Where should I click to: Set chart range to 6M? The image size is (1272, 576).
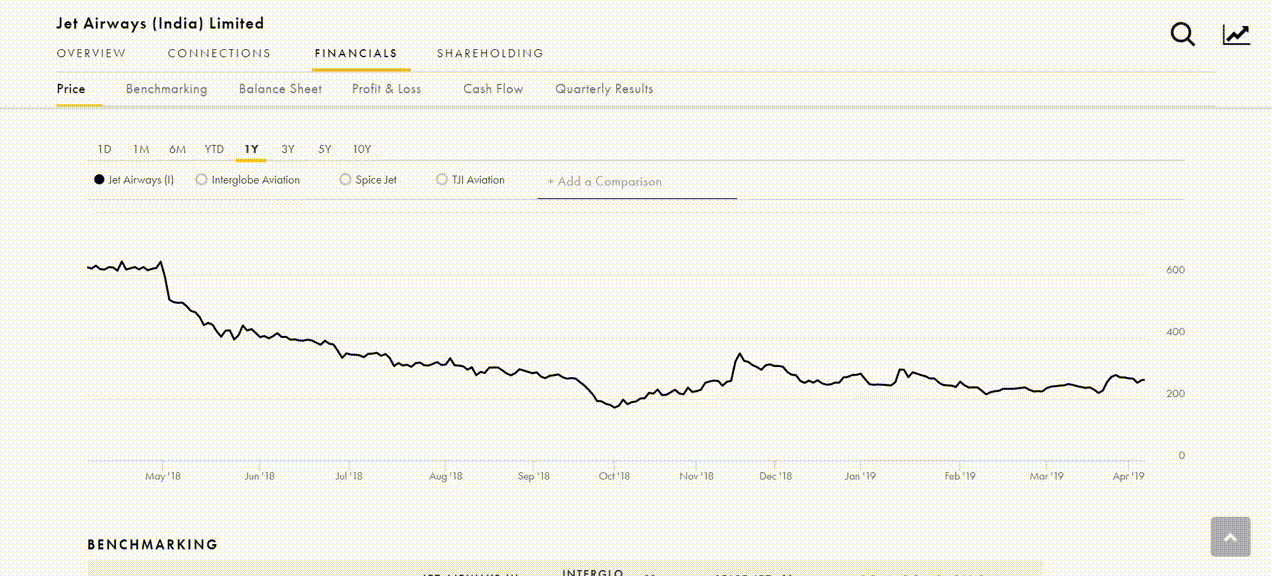[x=177, y=149]
